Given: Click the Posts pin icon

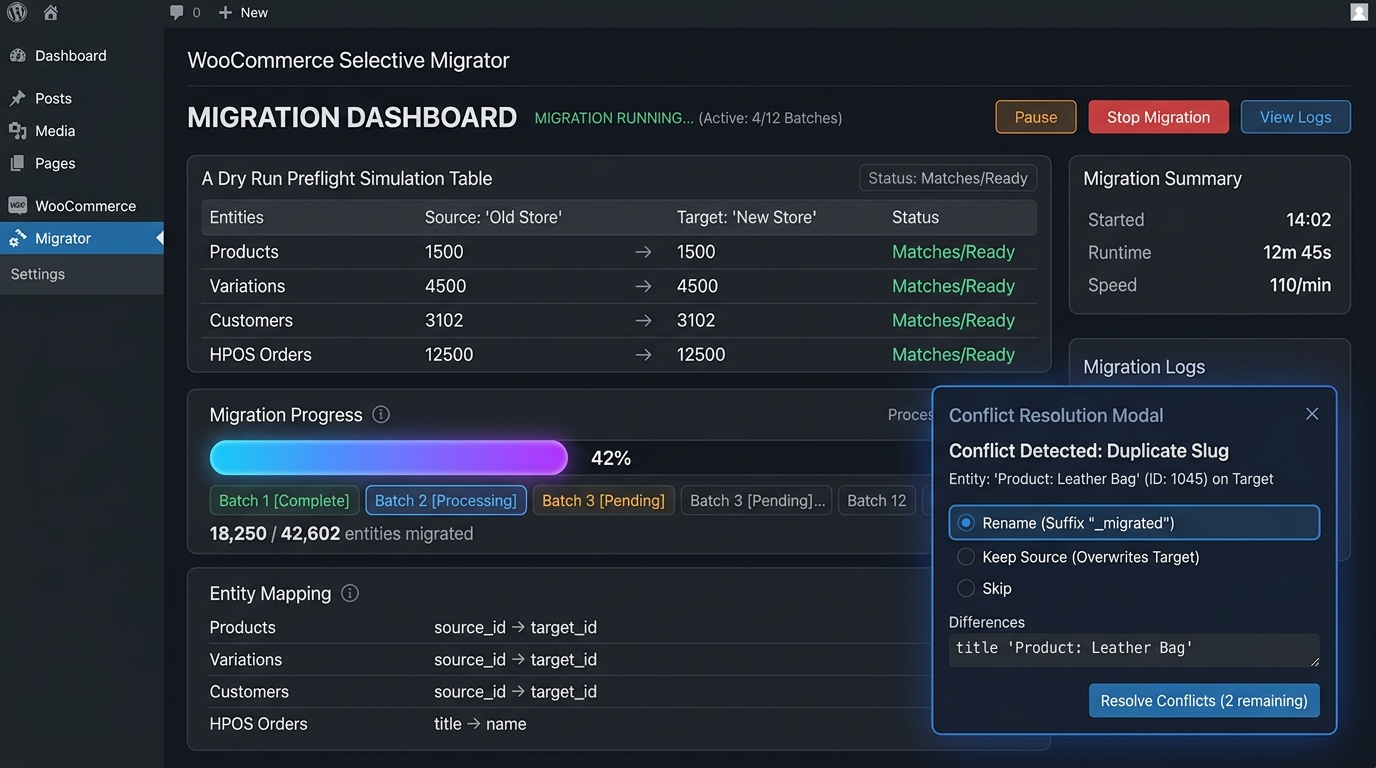Looking at the screenshot, I should [18, 98].
